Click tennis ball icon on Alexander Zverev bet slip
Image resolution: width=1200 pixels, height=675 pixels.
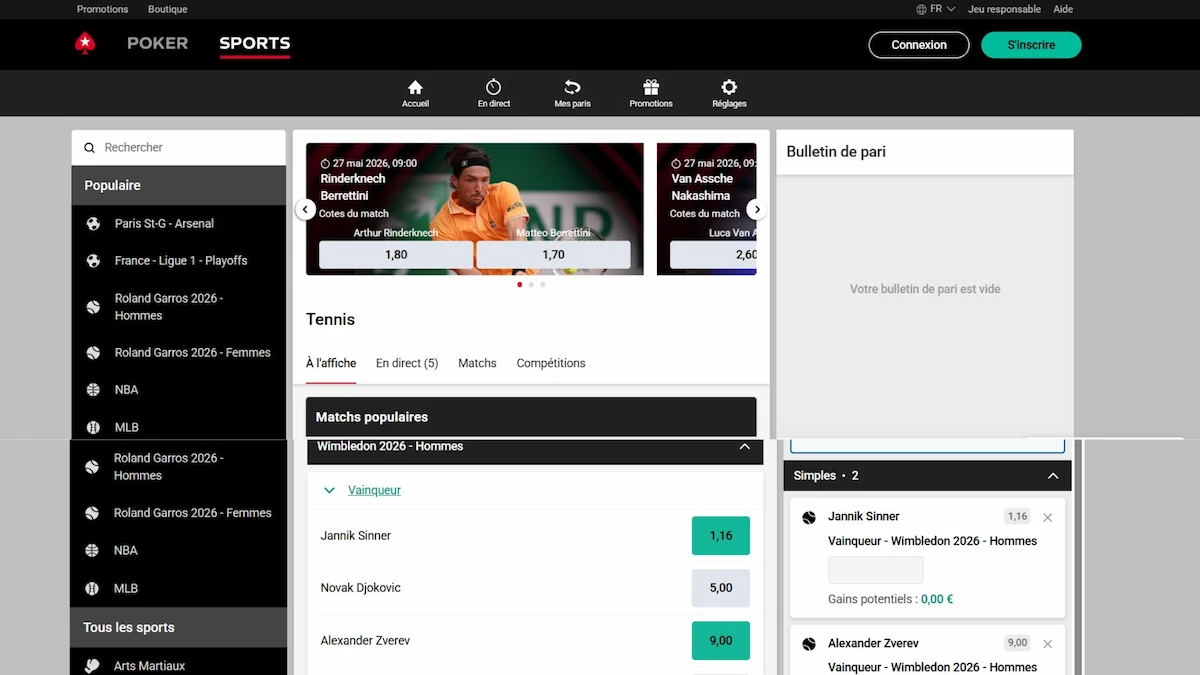(x=809, y=644)
